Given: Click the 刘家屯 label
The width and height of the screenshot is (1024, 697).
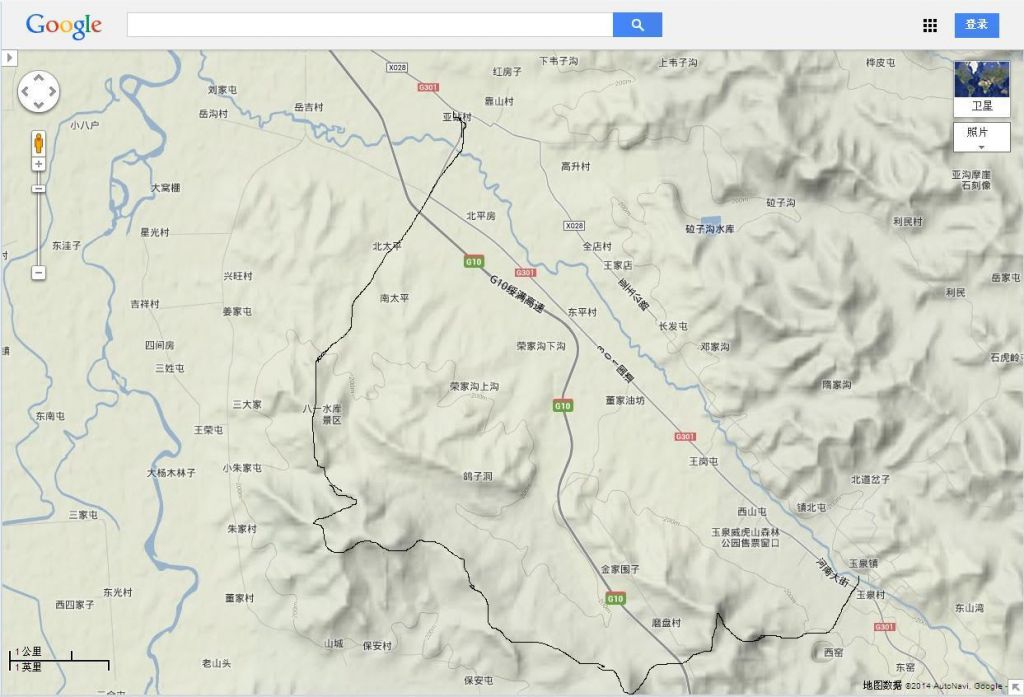Looking at the screenshot, I should click(222, 89).
